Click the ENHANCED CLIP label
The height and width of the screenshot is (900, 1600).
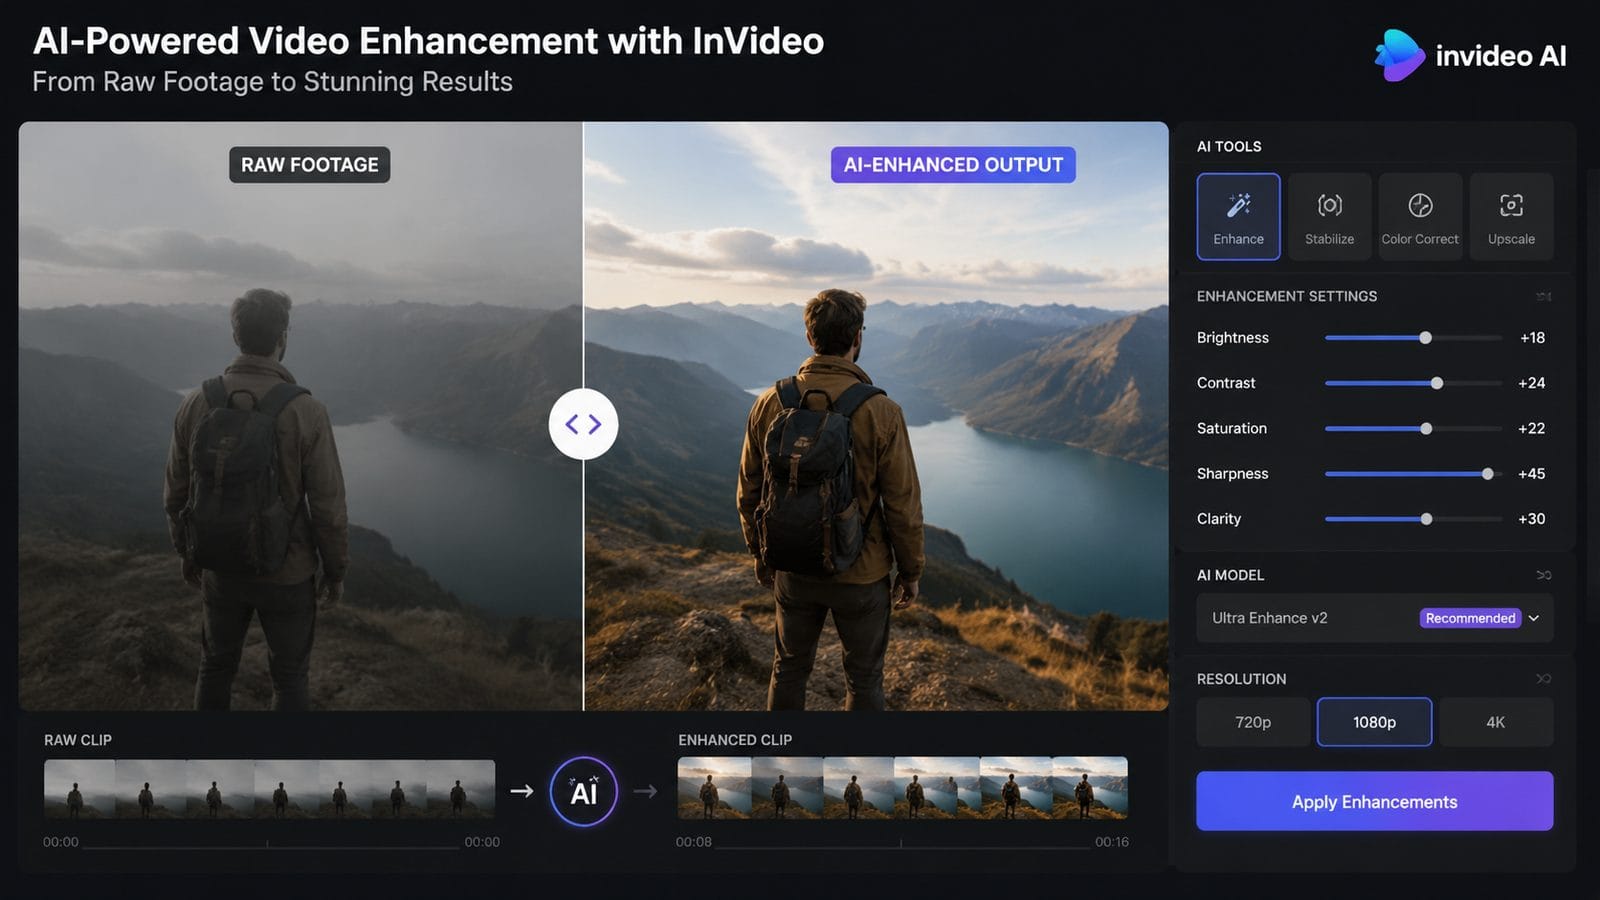pos(735,740)
